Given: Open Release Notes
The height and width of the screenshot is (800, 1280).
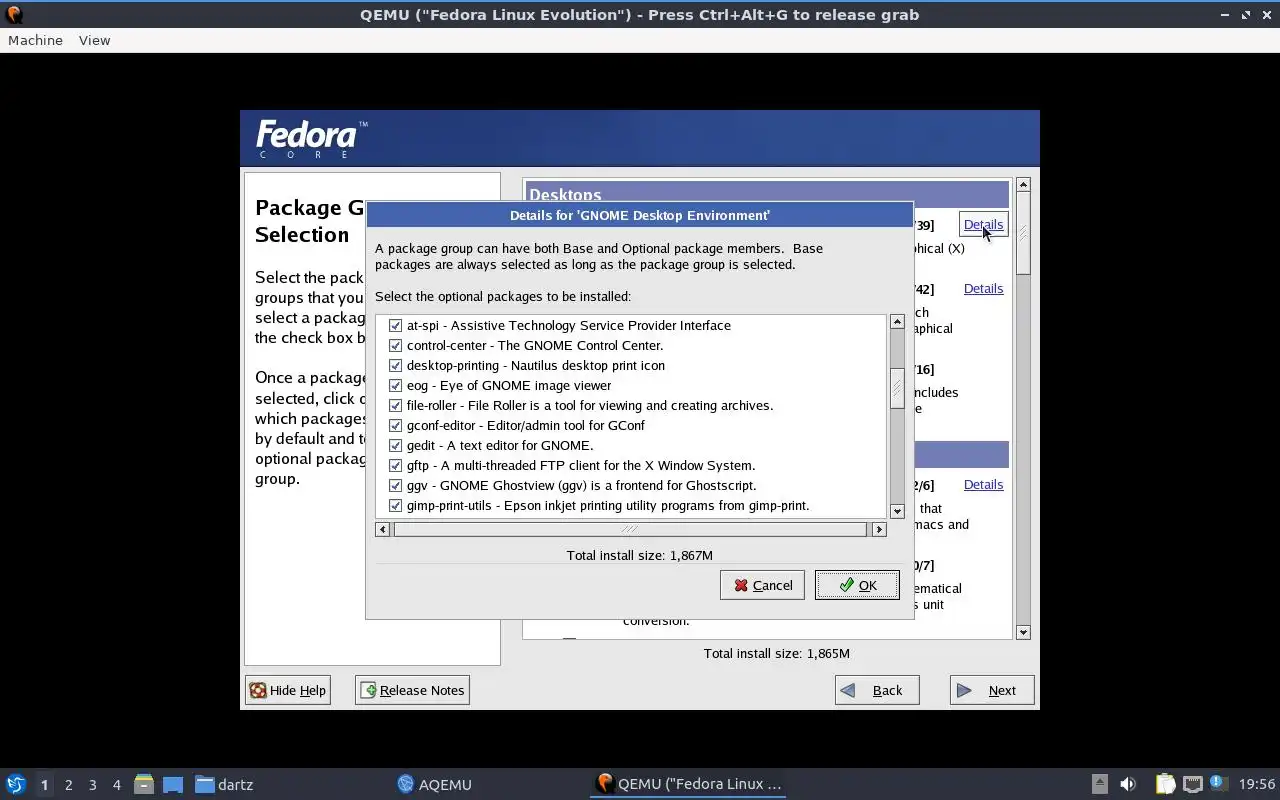Looking at the screenshot, I should 412,690.
